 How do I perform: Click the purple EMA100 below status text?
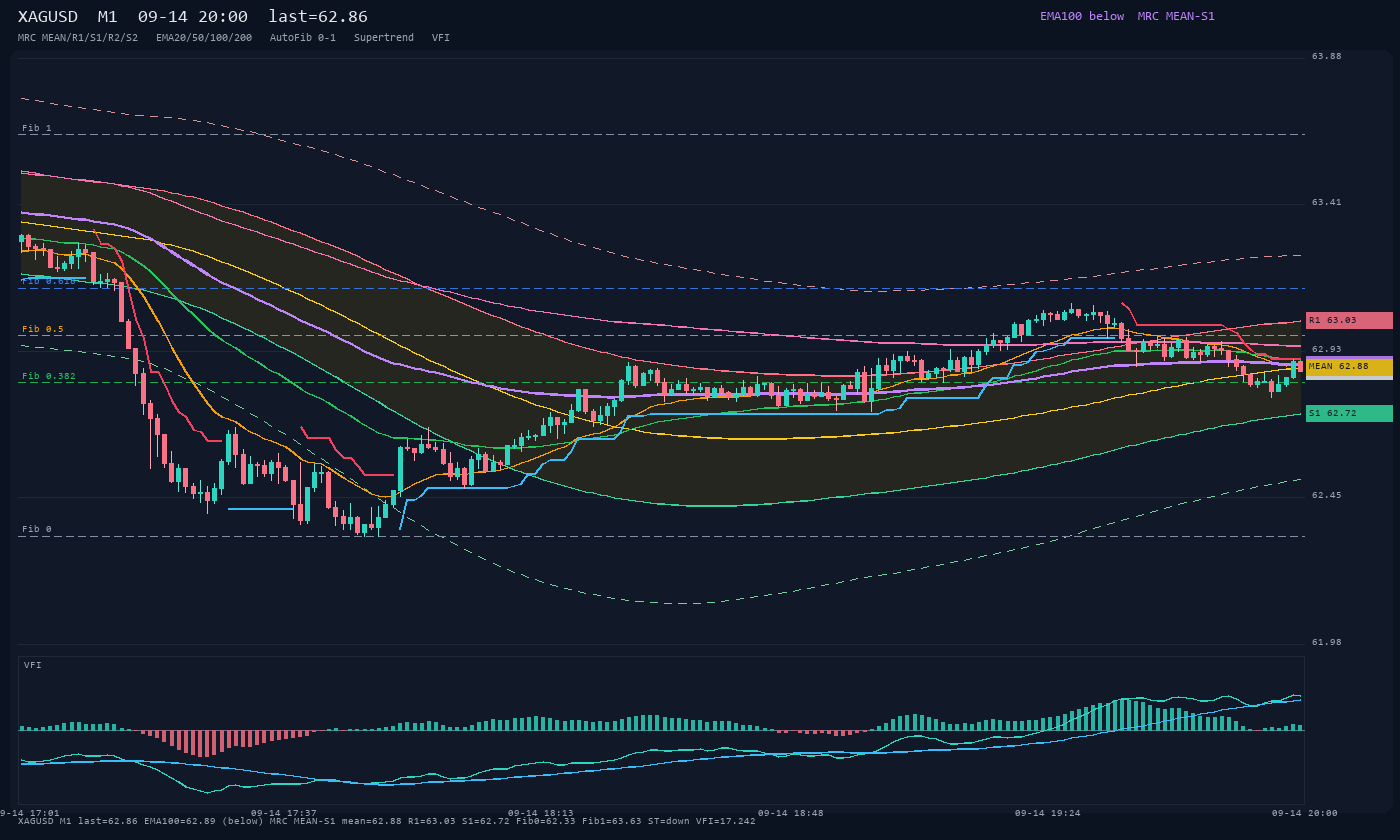[1082, 16]
